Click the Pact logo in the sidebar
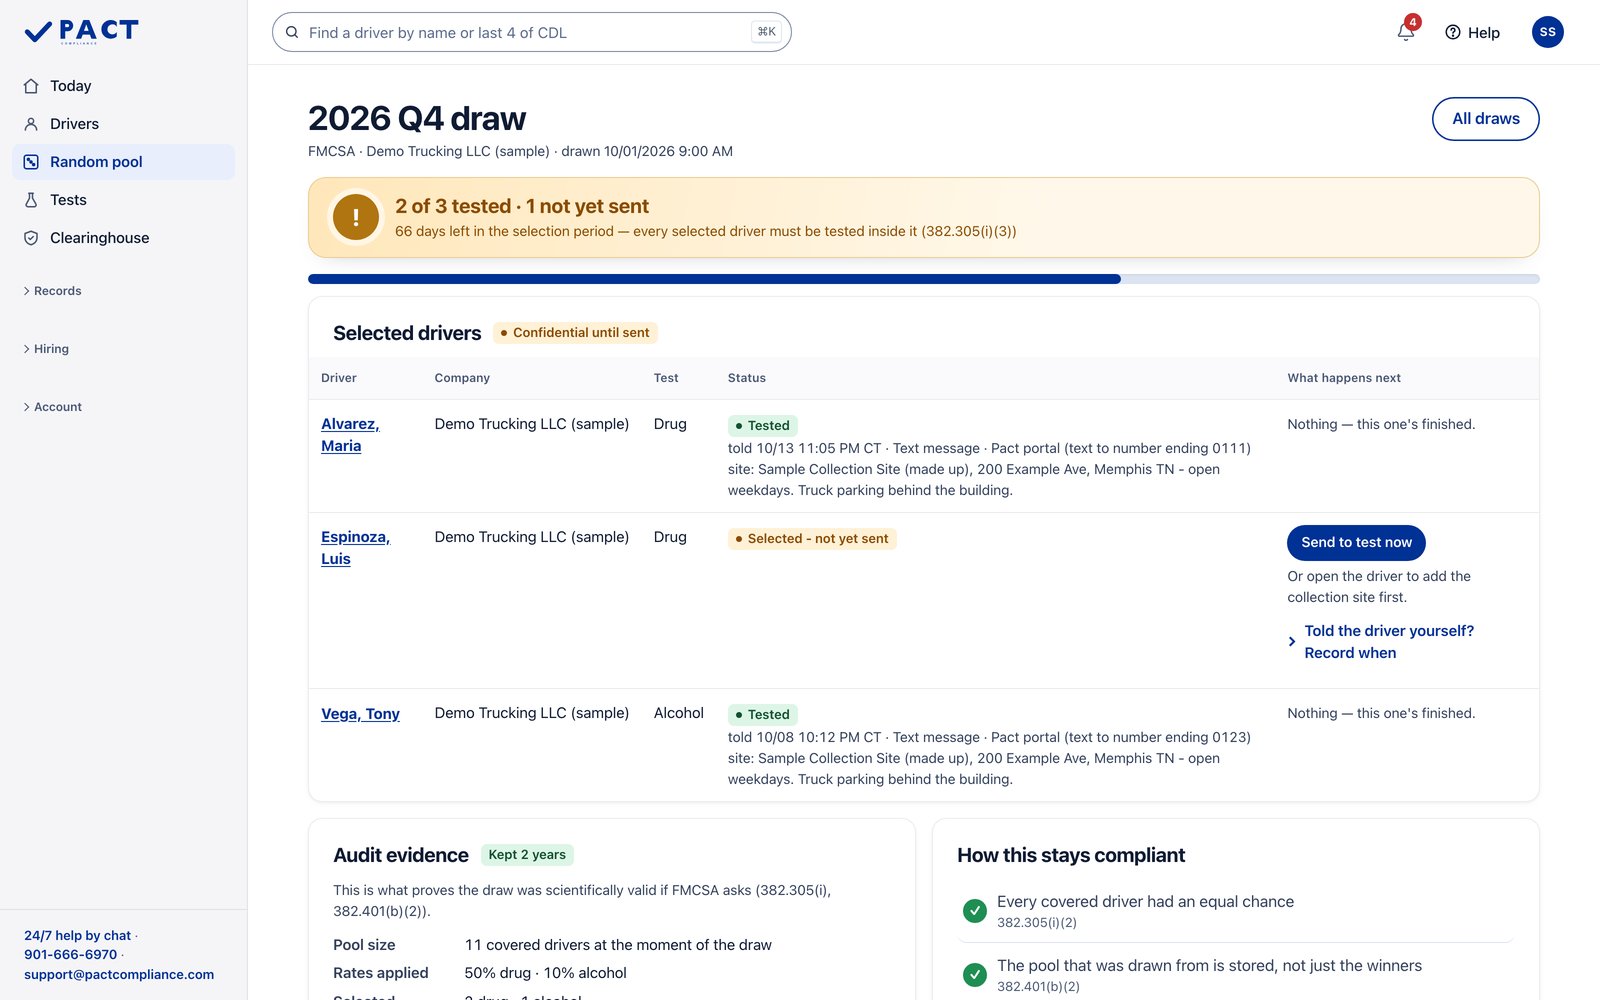The height and width of the screenshot is (1000, 1600). tap(81, 32)
